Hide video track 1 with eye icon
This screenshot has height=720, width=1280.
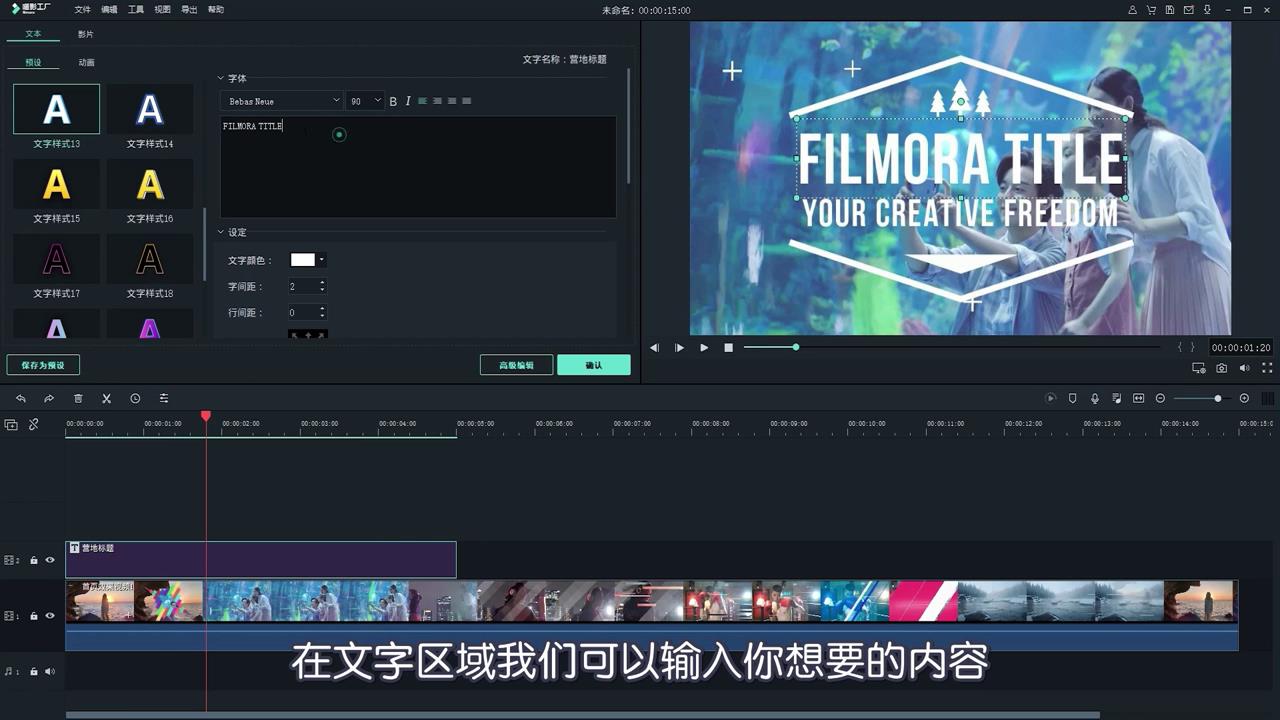click(x=50, y=616)
